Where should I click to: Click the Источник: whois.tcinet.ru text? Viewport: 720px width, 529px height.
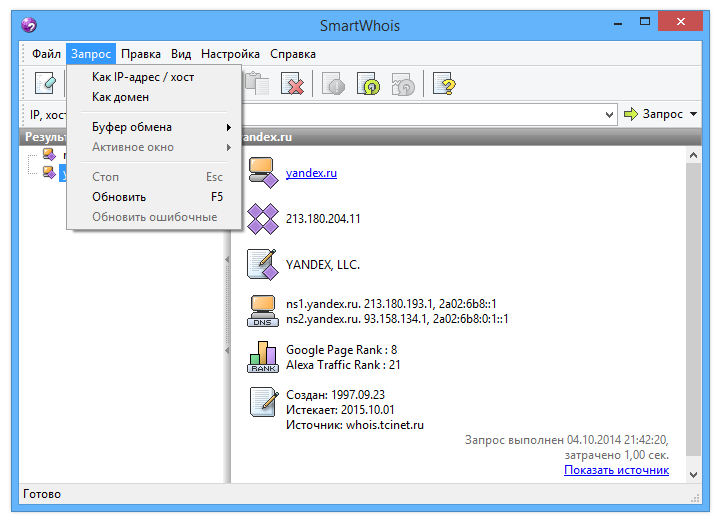(354, 425)
